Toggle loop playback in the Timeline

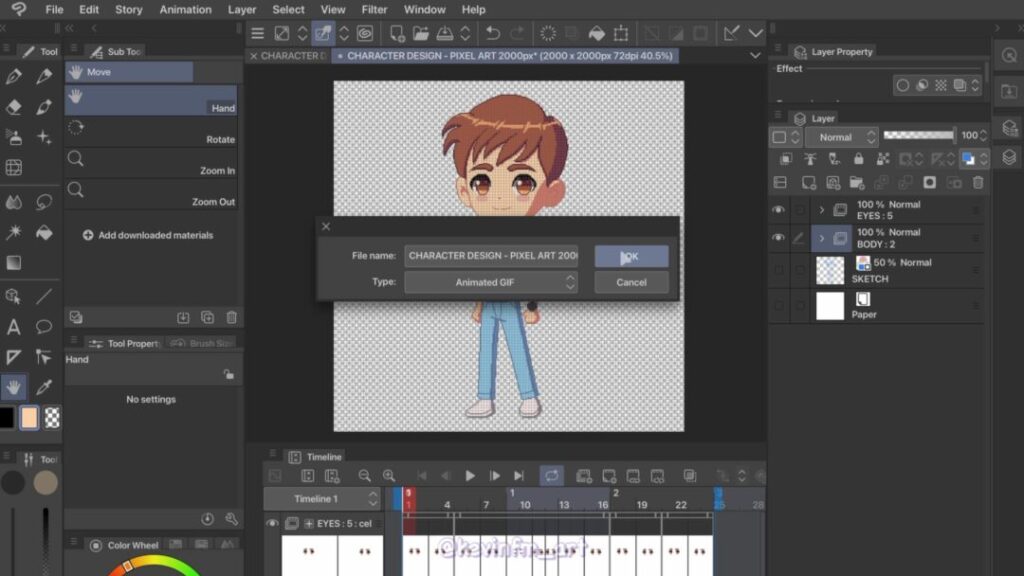(x=551, y=476)
